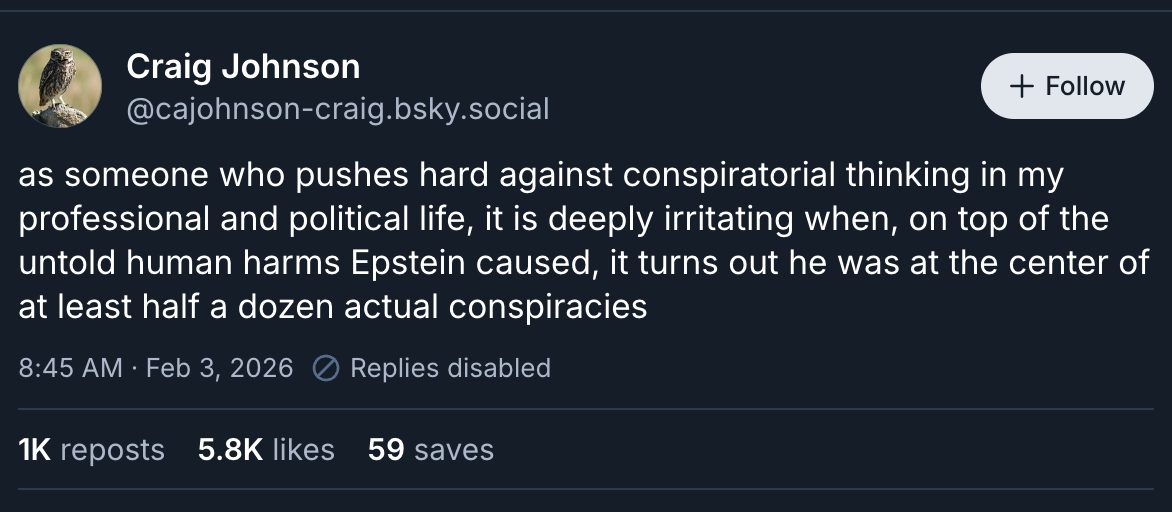Image resolution: width=1172 pixels, height=512 pixels.
Task: Click the word likes in stats row
Action: pos(303,449)
